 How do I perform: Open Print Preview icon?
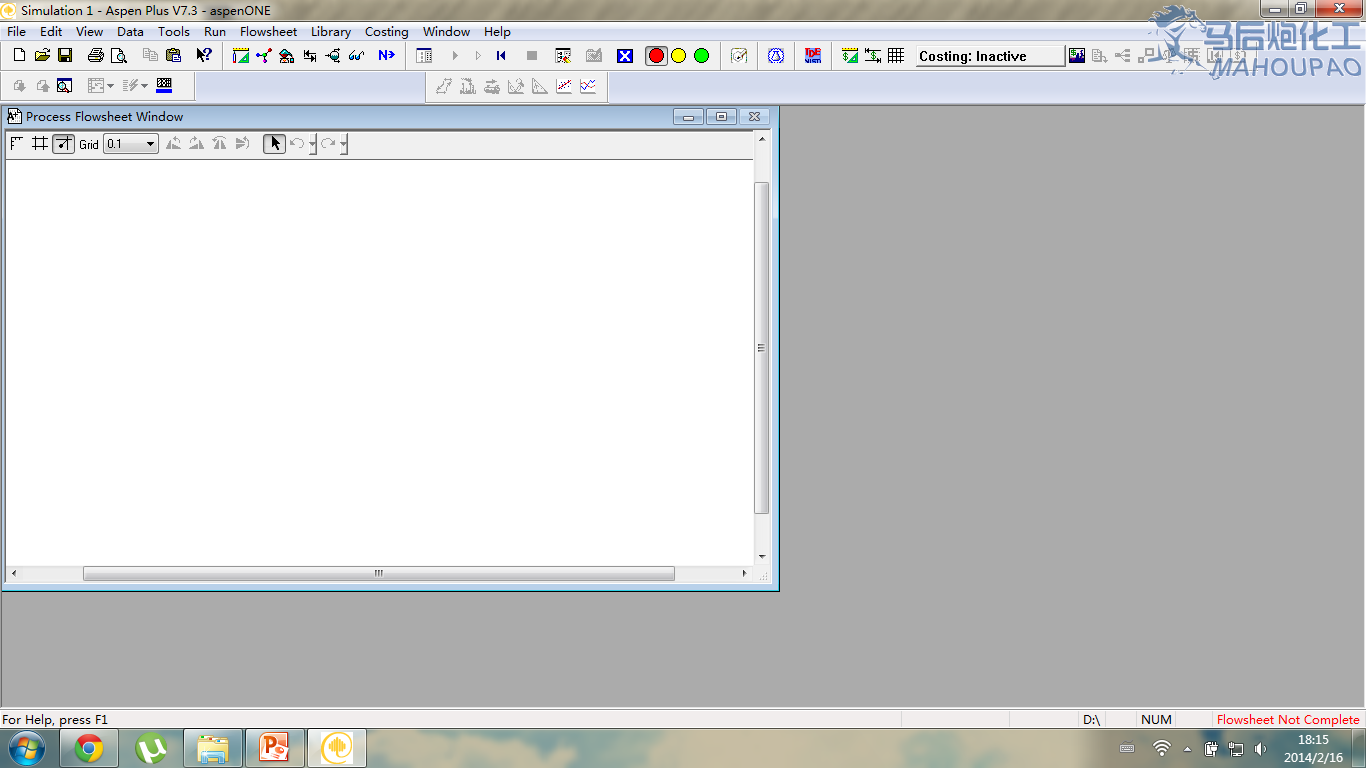[x=118, y=56]
